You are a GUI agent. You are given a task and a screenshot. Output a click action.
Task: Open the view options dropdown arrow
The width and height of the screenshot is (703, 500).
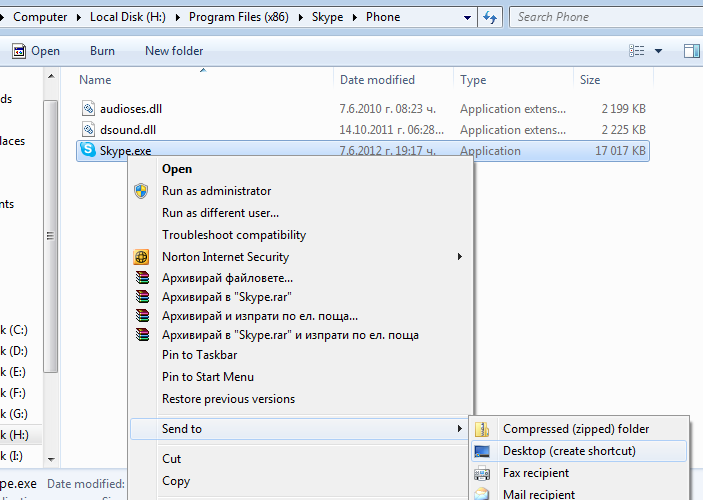(658, 51)
